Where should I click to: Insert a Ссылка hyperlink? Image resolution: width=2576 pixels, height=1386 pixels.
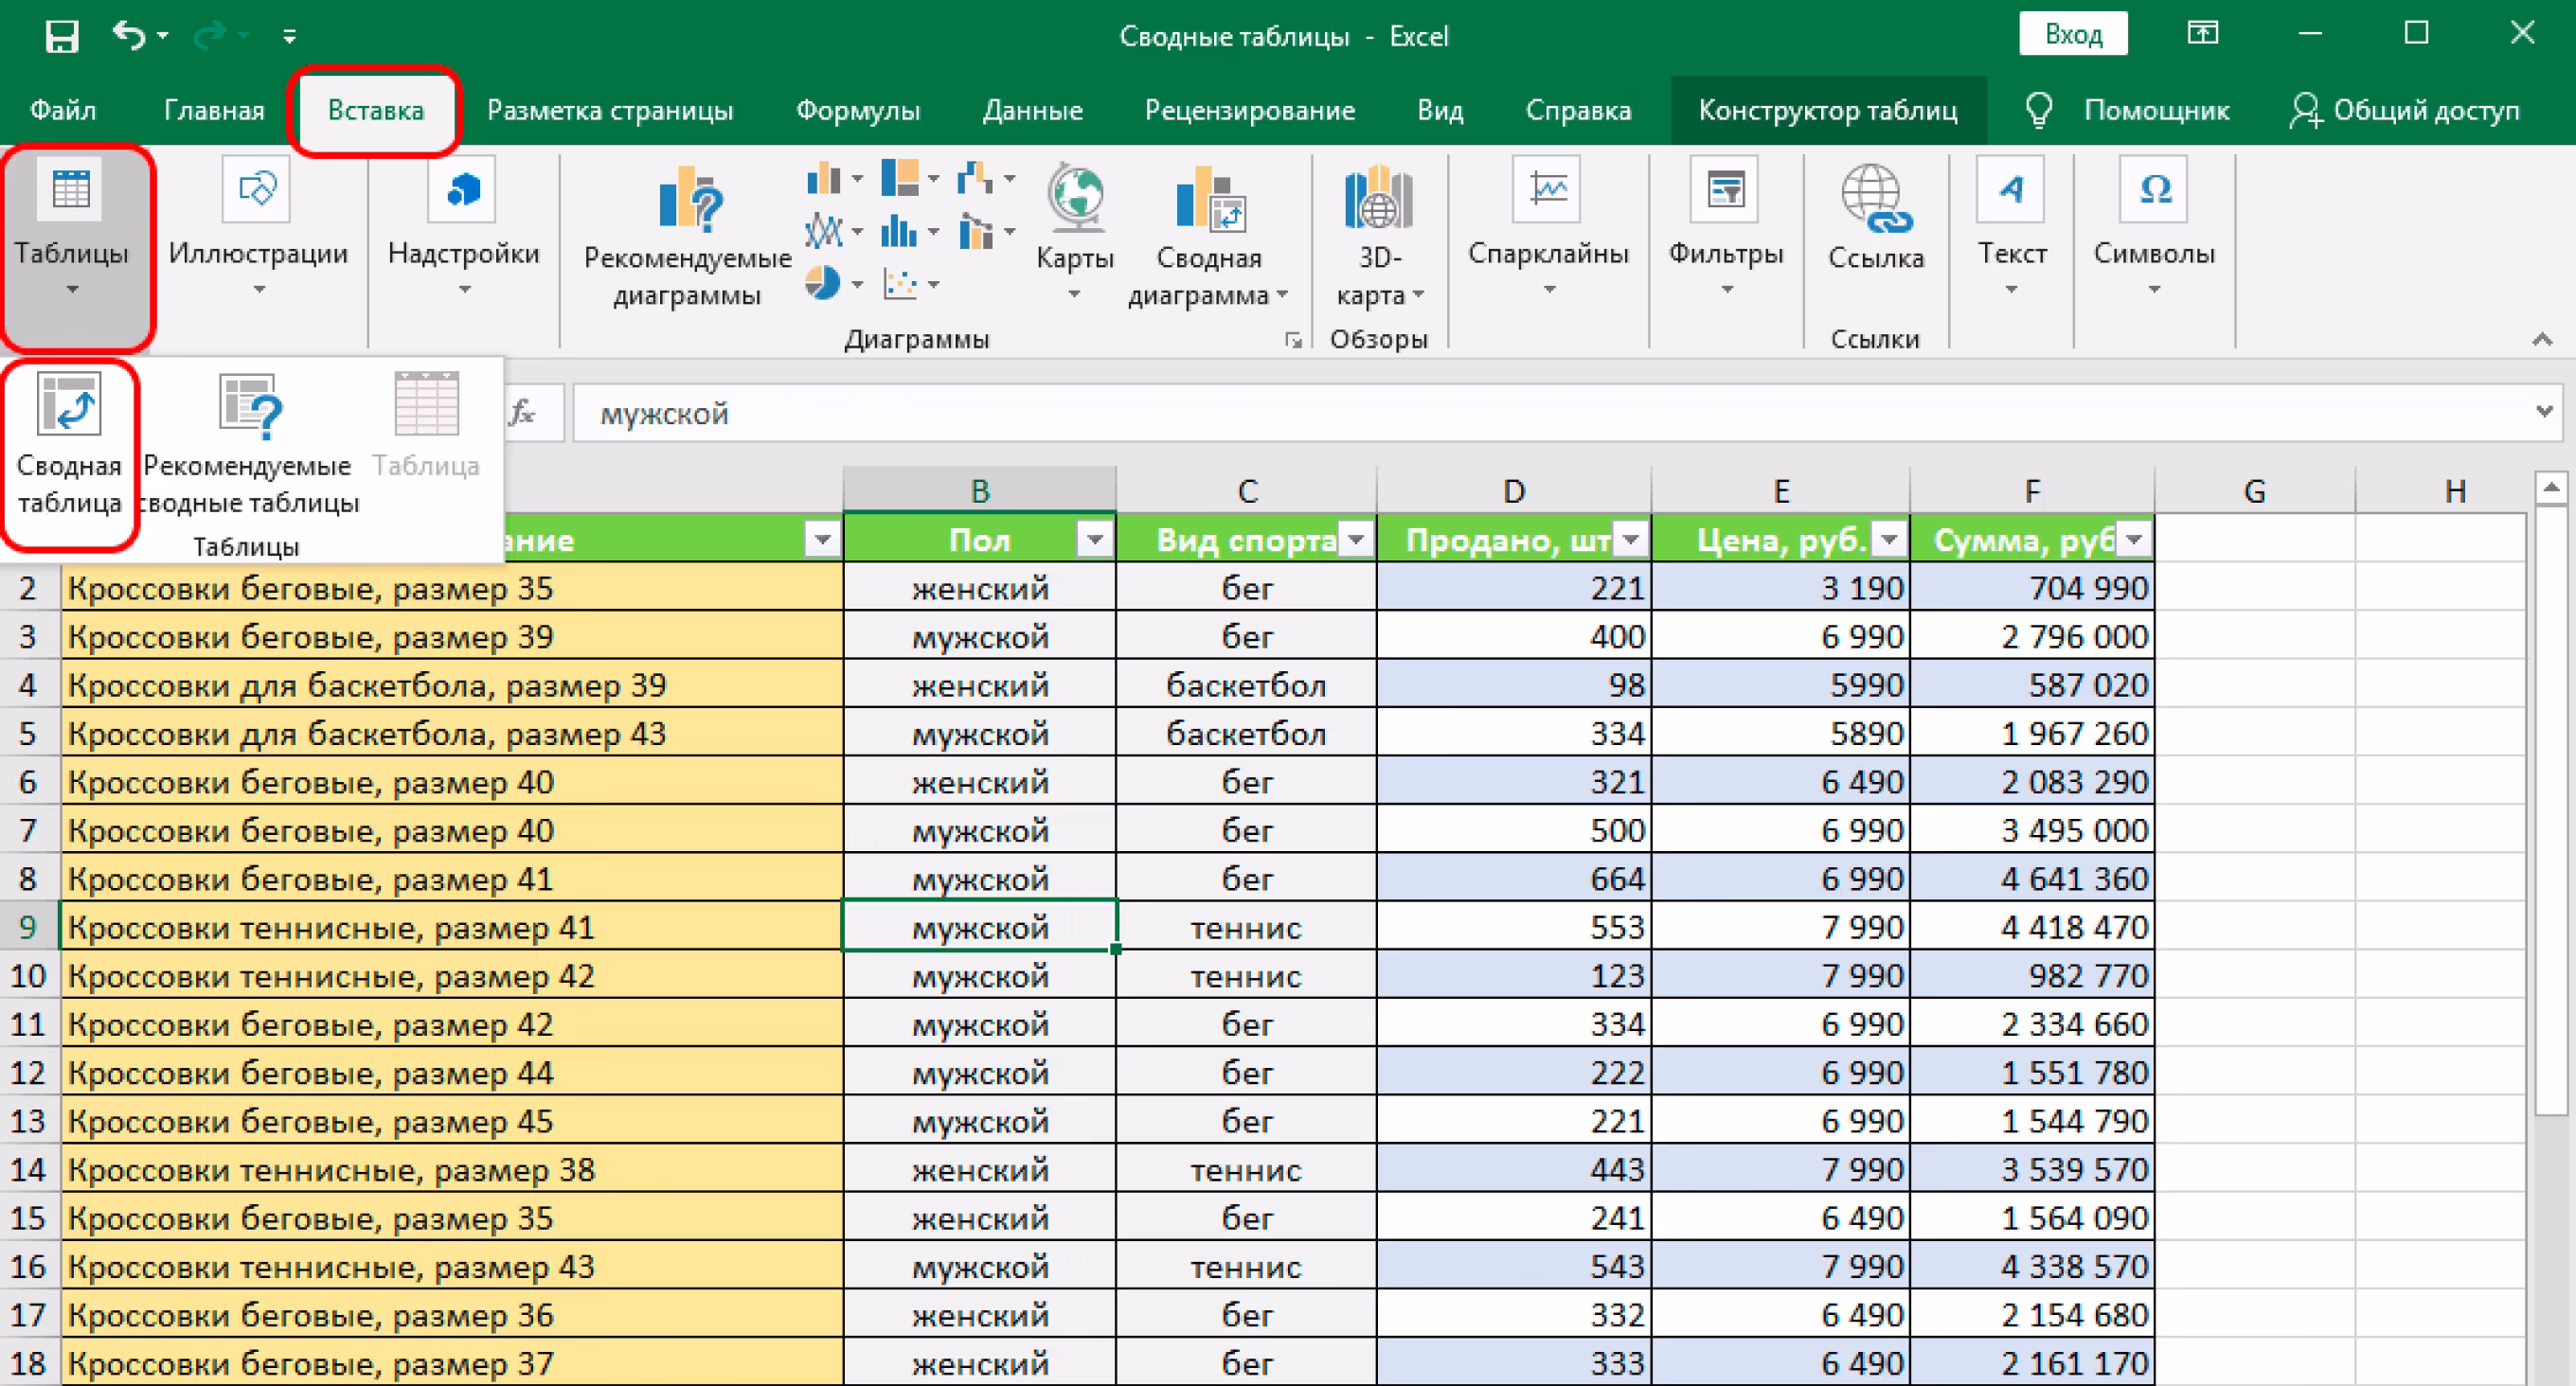pos(1875,200)
